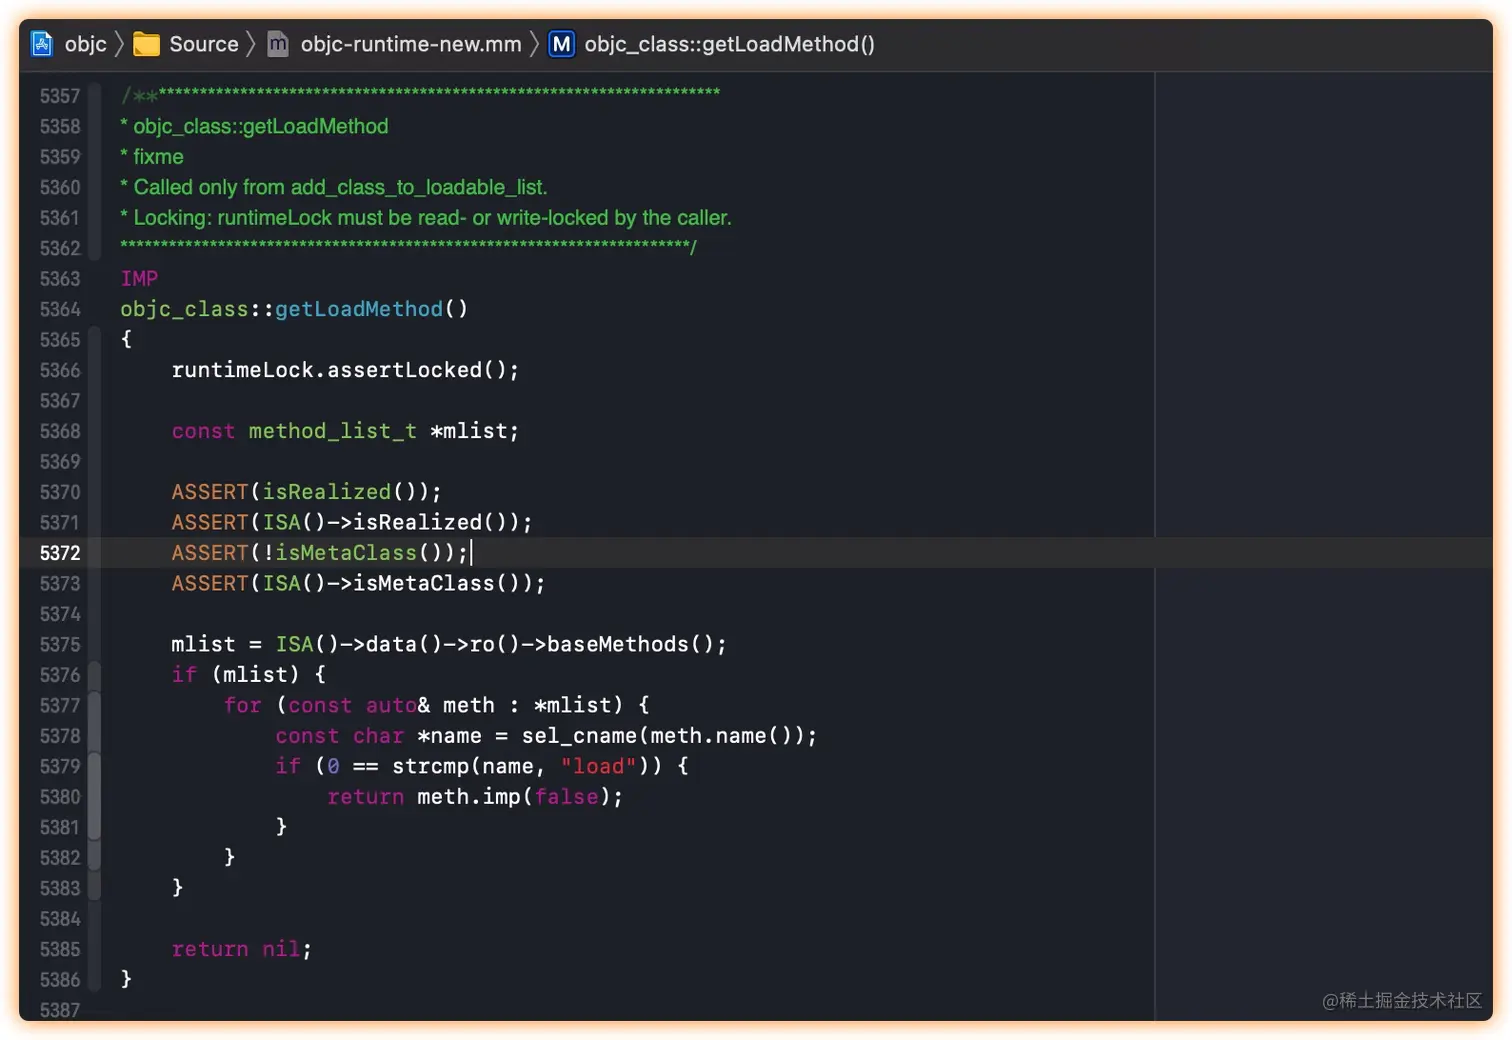Click the 'if (mlist)' statement on line 5376
Screen dimensions: 1512x1040
pos(248,675)
